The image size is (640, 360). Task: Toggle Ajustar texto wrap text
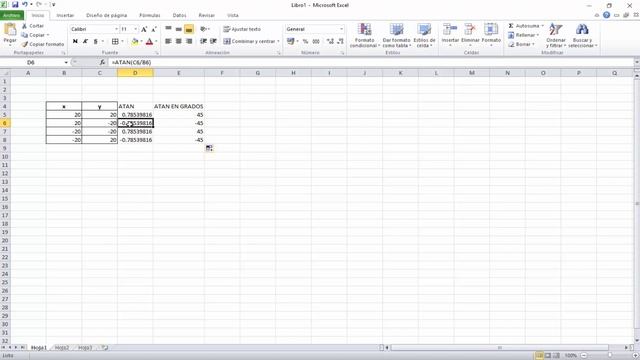click(242, 29)
